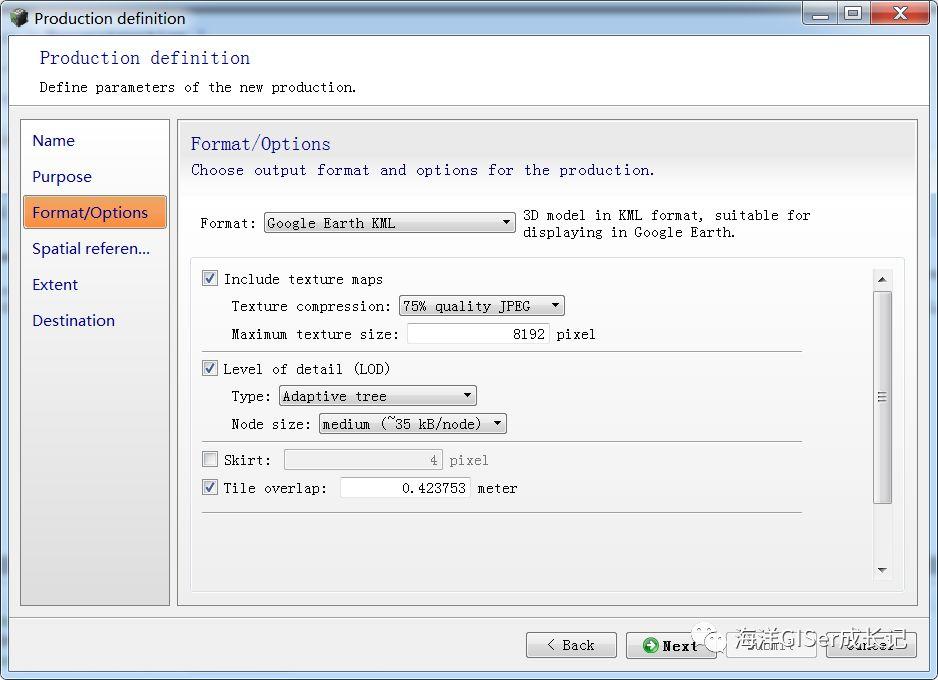The image size is (938, 680).
Task: Open the Format dropdown (Google Earth KML)
Action: coord(389,223)
